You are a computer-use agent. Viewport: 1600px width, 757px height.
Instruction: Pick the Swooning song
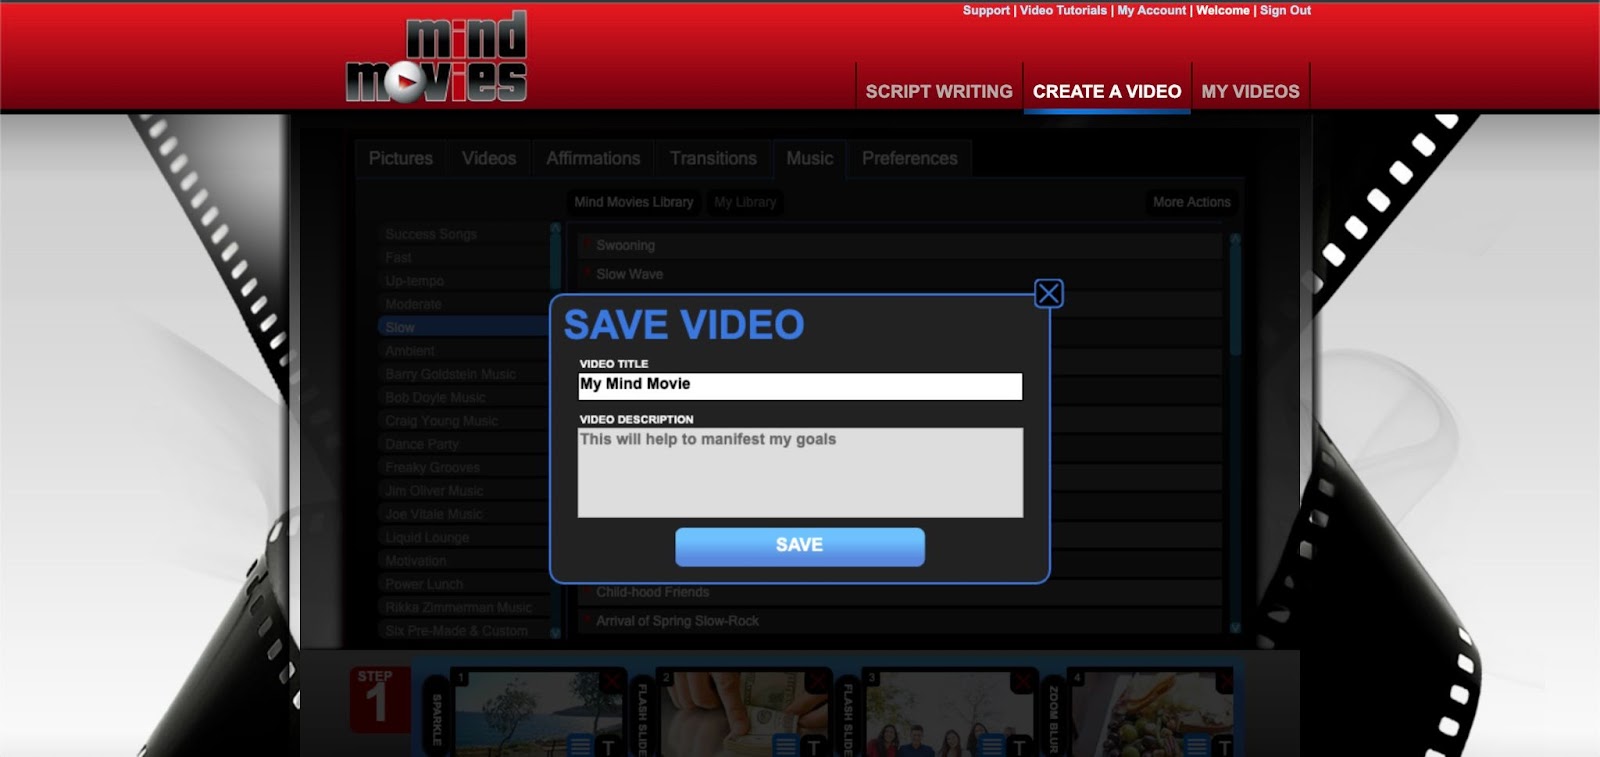[x=900, y=245]
